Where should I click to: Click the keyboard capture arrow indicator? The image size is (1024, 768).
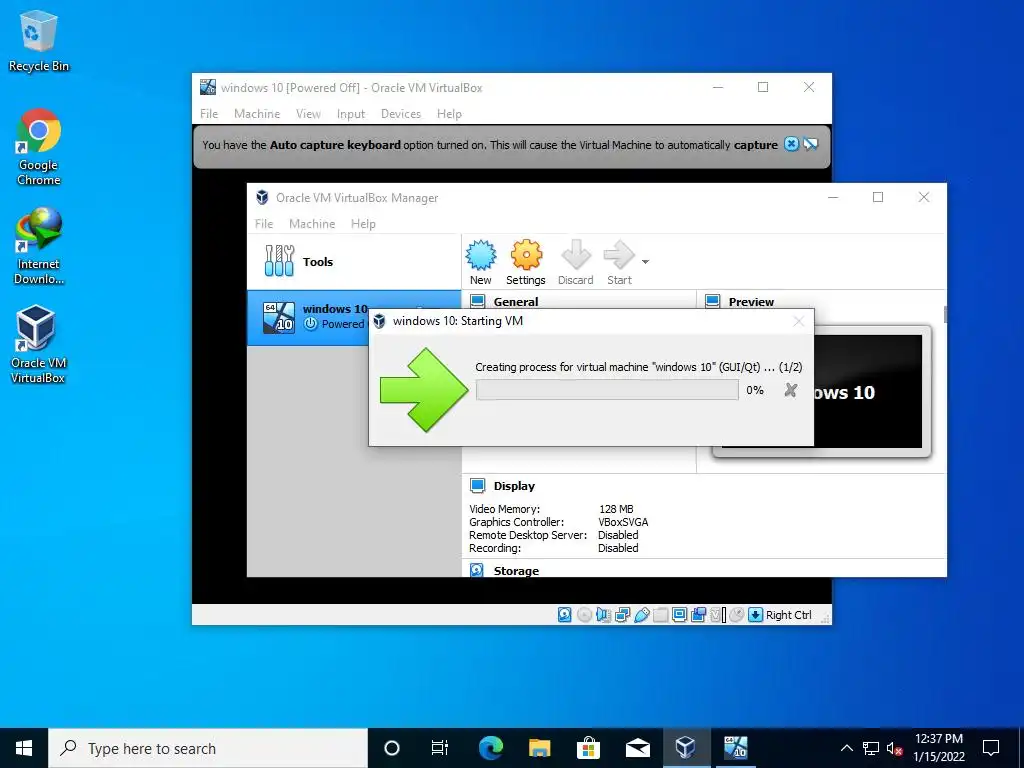click(x=756, y=615)
